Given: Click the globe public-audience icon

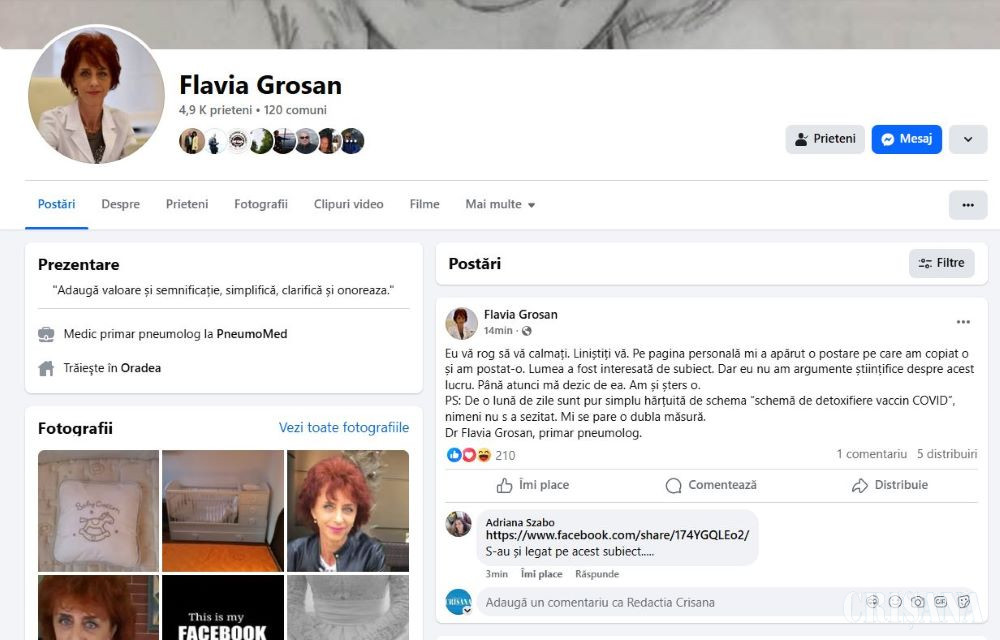Looking at the screenshot, I should [527, 331].
